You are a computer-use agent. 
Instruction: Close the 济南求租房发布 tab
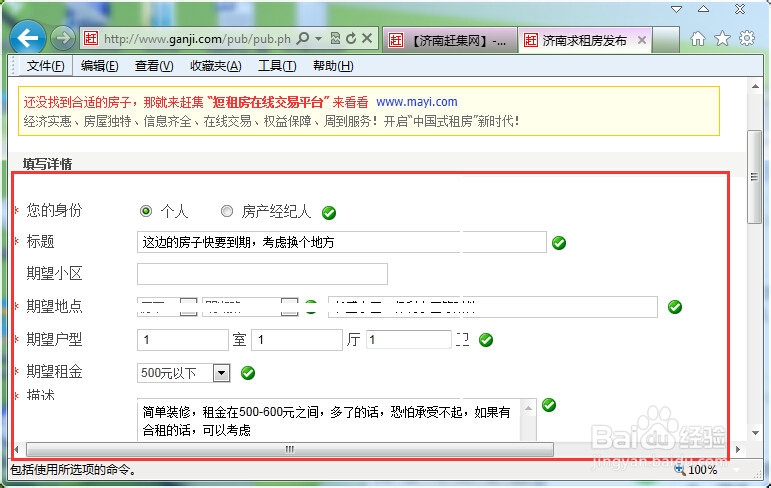pos(642,40)
